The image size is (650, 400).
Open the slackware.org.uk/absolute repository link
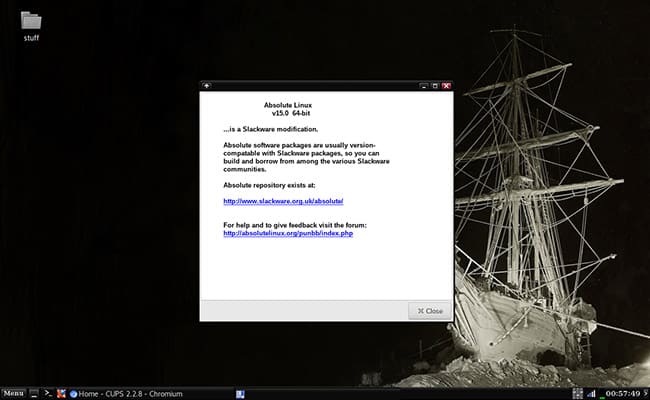[267, 201]
